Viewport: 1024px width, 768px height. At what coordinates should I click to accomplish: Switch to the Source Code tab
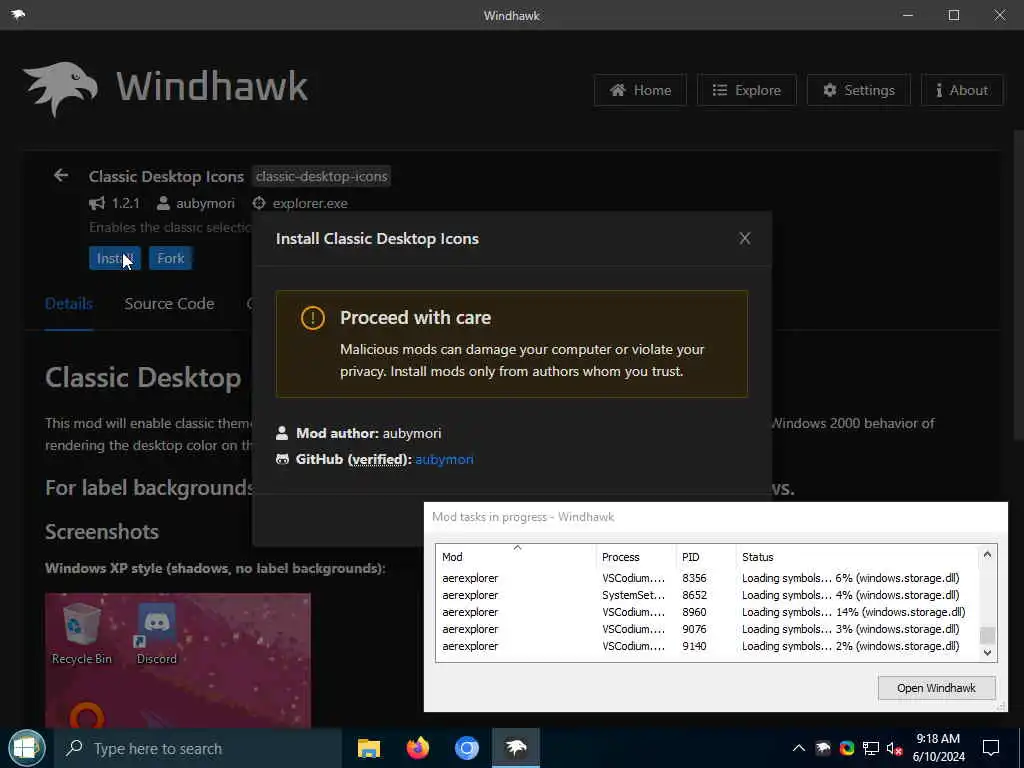coord(169,304)
